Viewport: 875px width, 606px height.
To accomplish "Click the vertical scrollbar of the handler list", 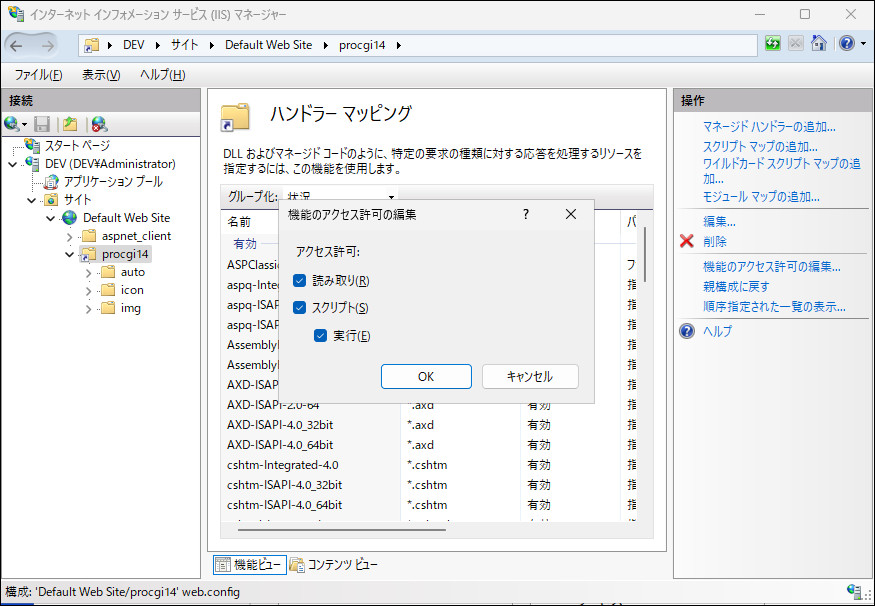I will [x=645, y=254].
